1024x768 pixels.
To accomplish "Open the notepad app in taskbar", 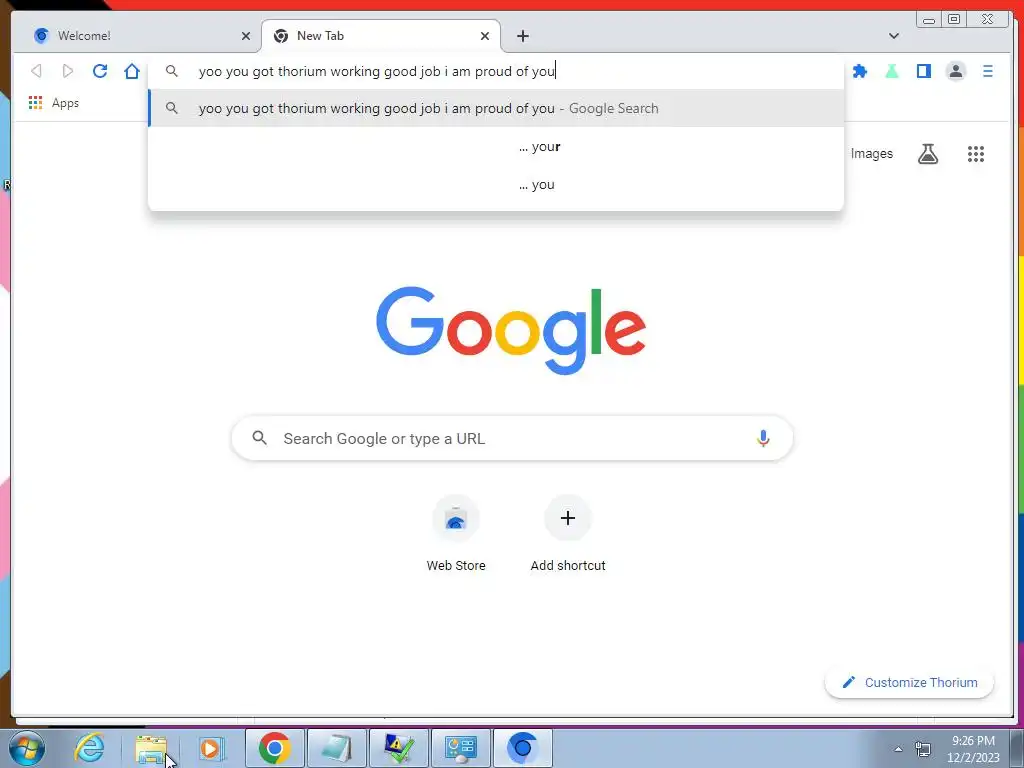I will pos(337,748).
